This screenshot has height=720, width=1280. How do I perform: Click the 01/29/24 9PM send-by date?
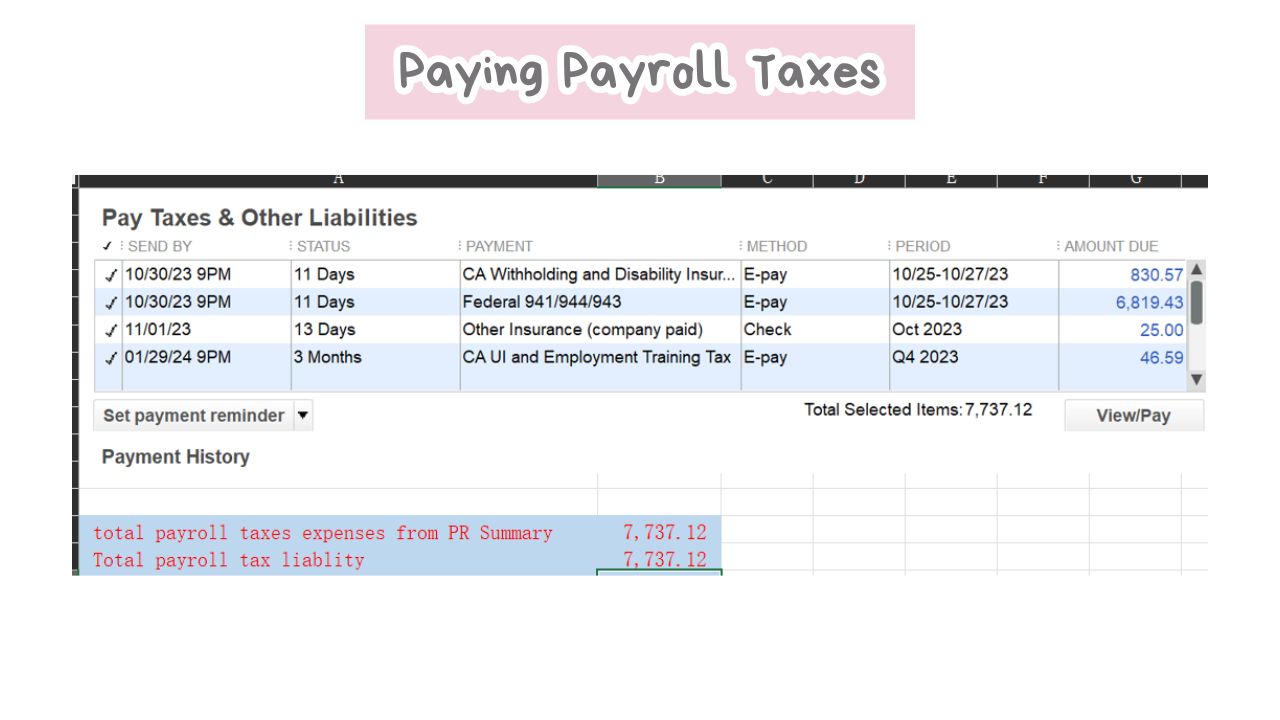(178, 357)
